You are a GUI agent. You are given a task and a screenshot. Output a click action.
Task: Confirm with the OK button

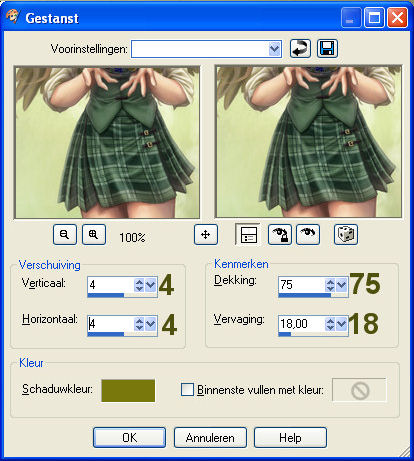129,437
